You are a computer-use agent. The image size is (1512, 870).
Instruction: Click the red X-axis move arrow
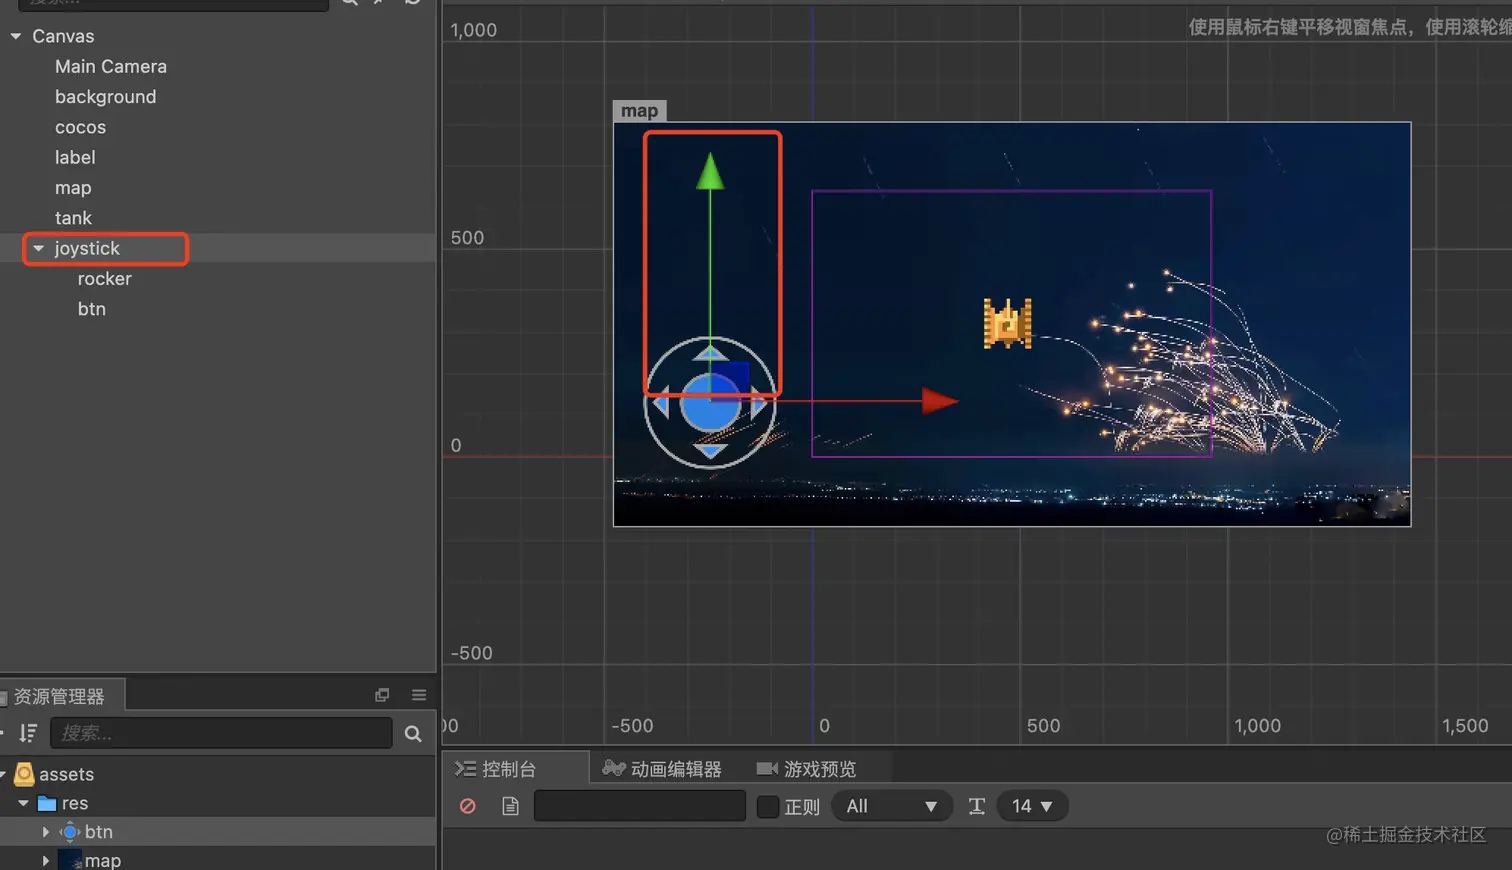coord(939,401)
